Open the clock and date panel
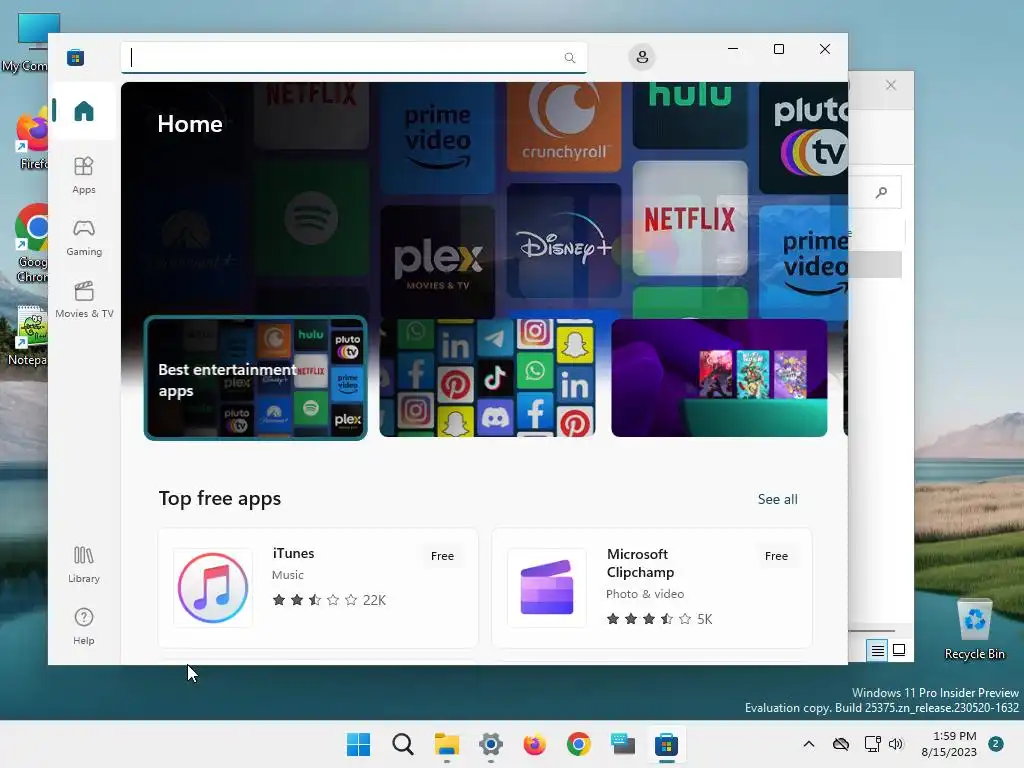This screenshot has height=768, width=1024. [x=950, y=744]
